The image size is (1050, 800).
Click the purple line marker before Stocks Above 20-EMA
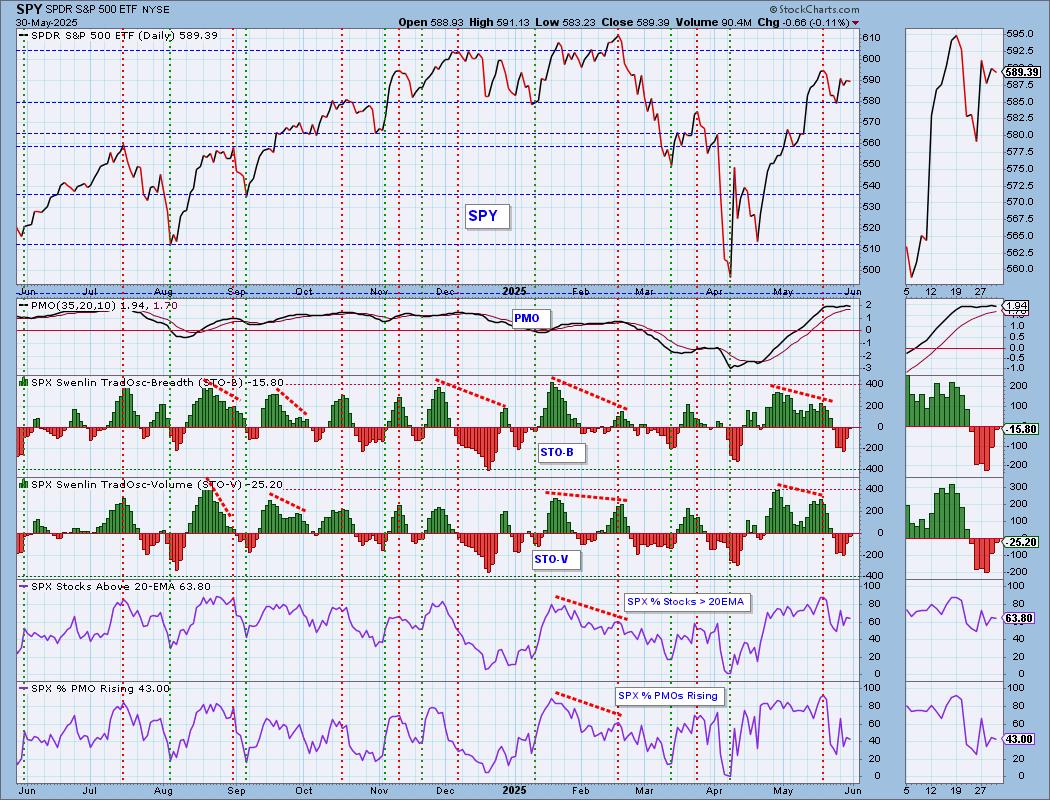(23, 586)
